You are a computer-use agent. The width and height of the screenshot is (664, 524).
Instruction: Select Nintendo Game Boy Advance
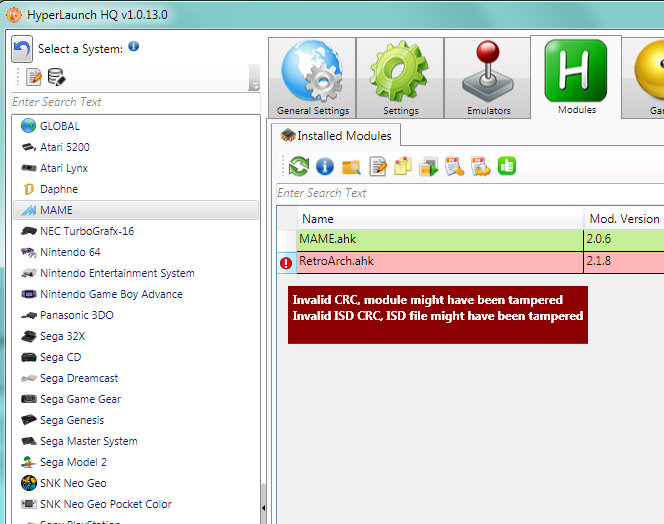[136, 294]
